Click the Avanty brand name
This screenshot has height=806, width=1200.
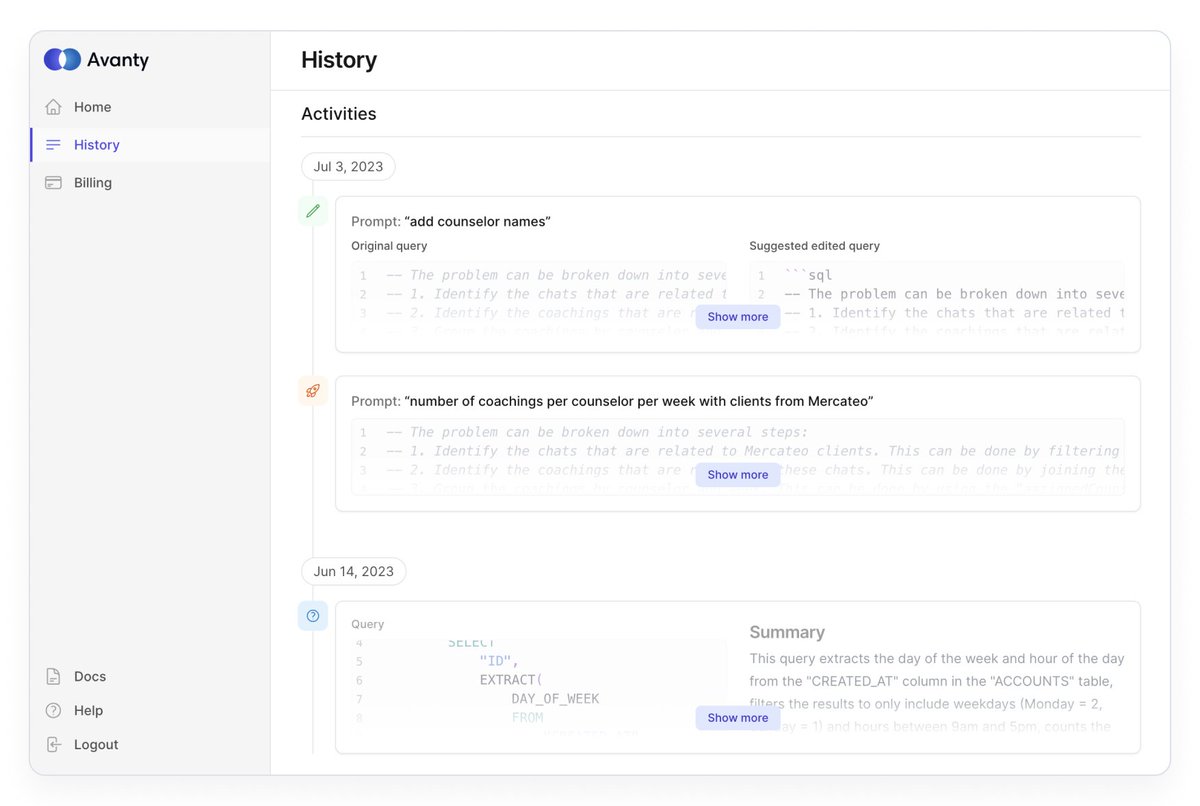pyautogui.click(x=118, y=60)
